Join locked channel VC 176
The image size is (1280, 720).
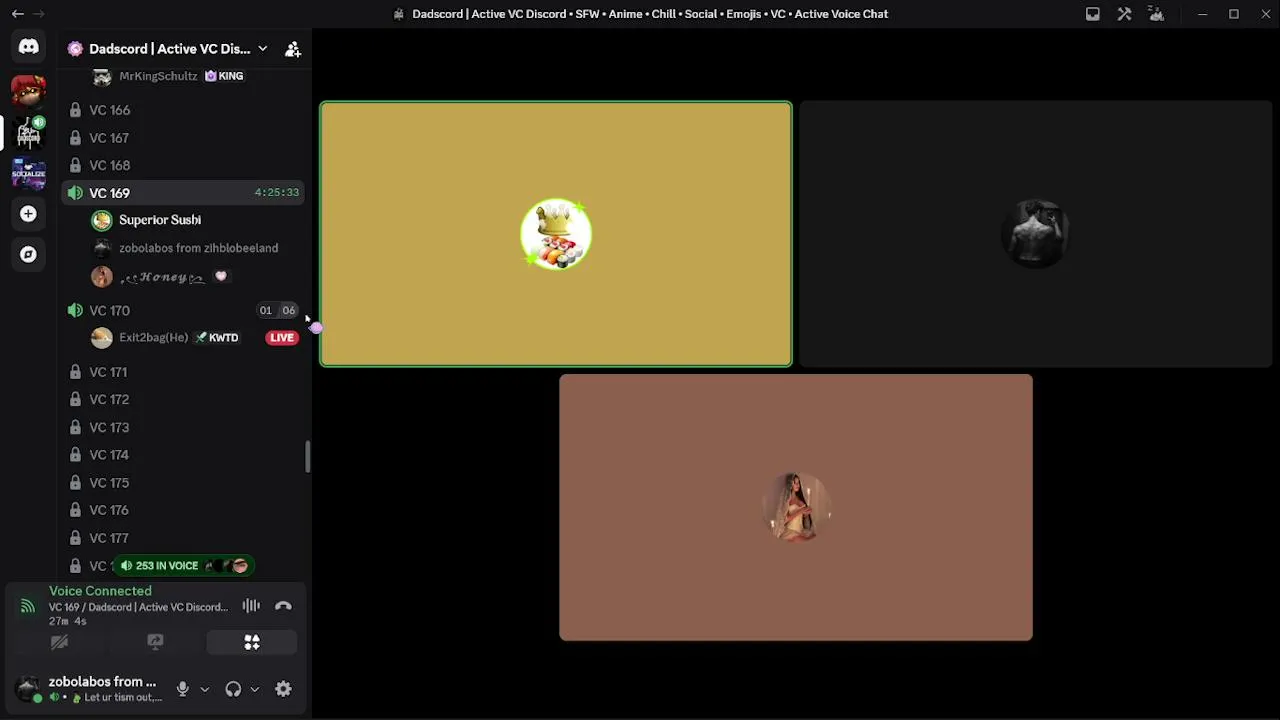point(184,510)
